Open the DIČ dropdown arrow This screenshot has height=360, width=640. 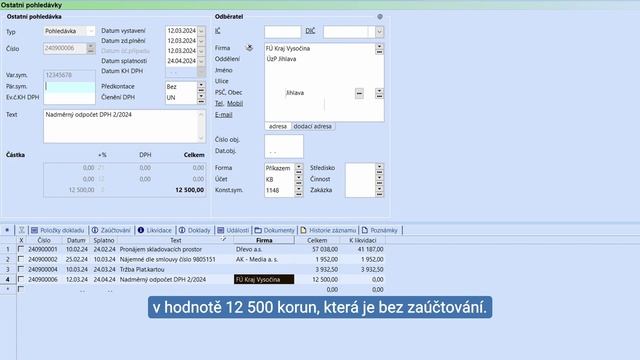(x=380, y=32)
